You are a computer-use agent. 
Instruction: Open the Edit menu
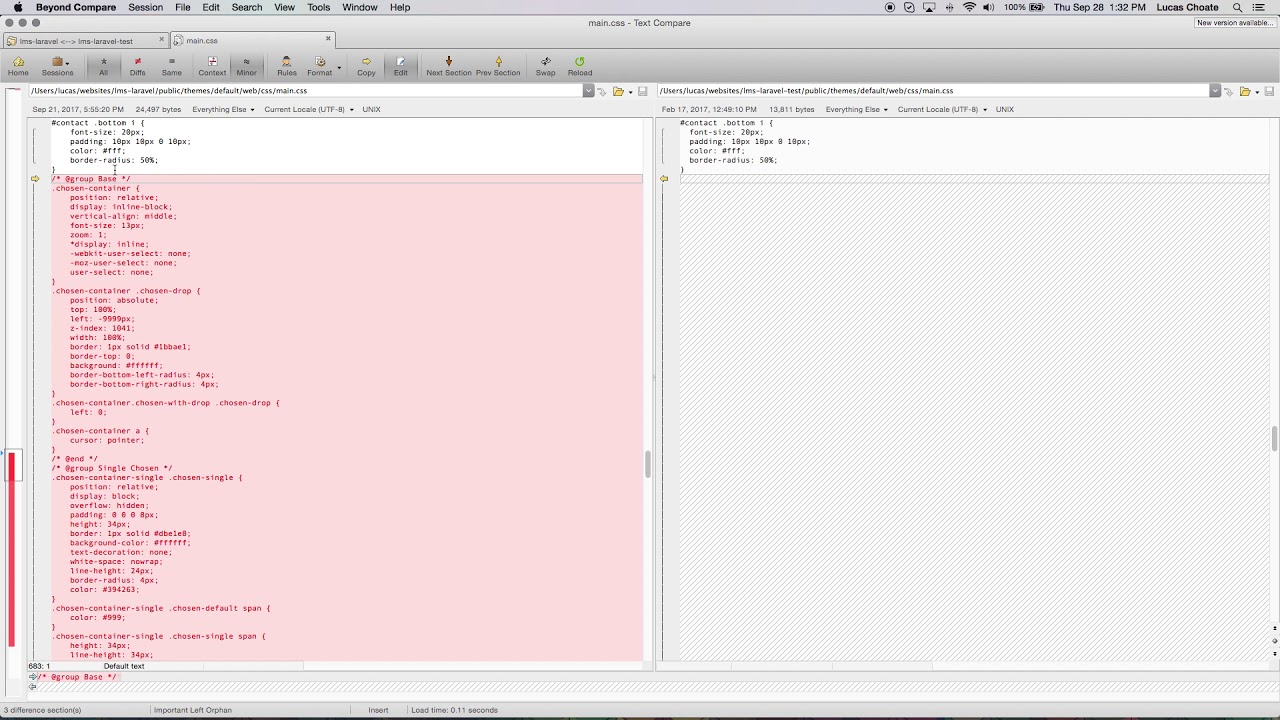coord(211,7)
